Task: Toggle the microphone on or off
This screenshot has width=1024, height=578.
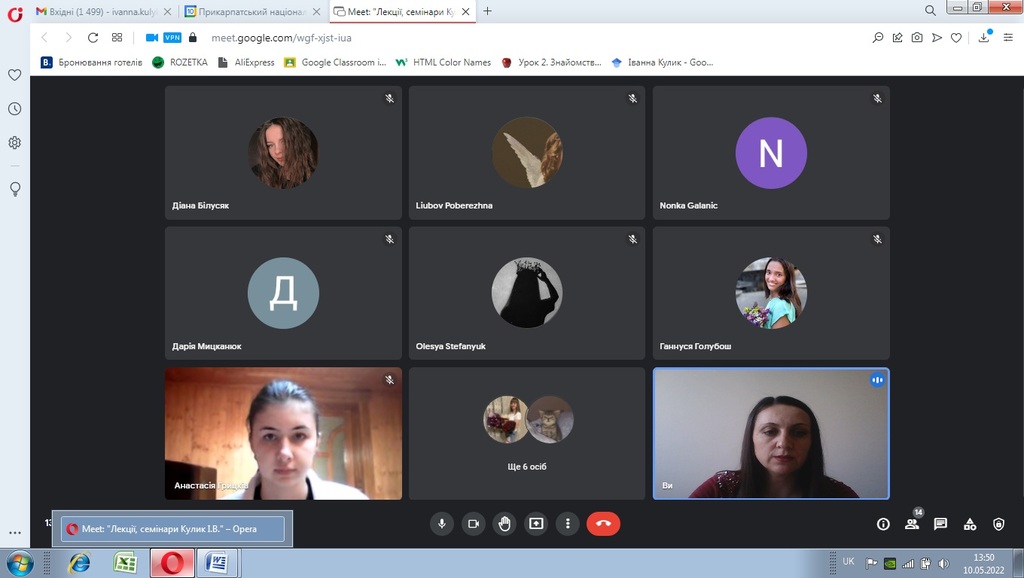Action: coord(442,523)
